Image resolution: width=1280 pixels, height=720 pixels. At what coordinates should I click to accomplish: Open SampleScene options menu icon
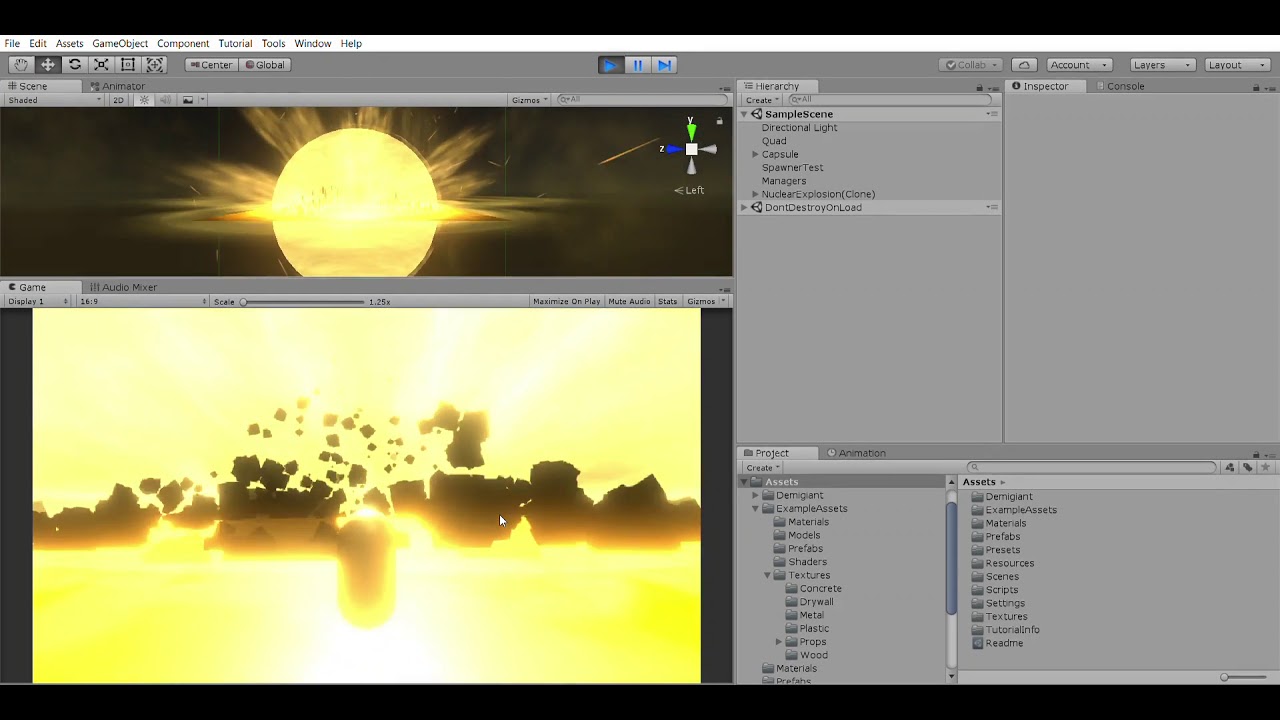(x=992, y=114)
